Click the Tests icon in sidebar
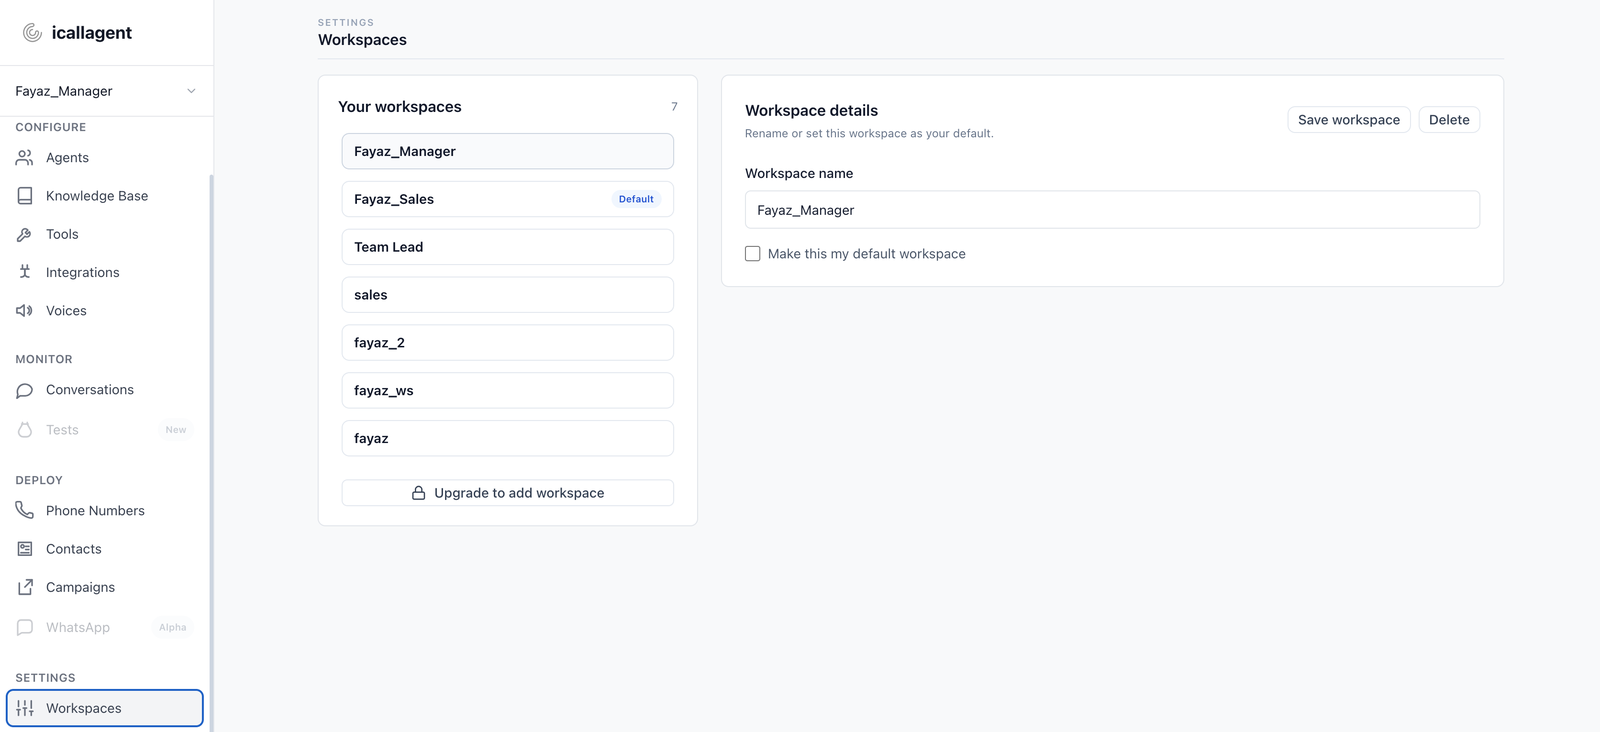 tap(25, 430)
